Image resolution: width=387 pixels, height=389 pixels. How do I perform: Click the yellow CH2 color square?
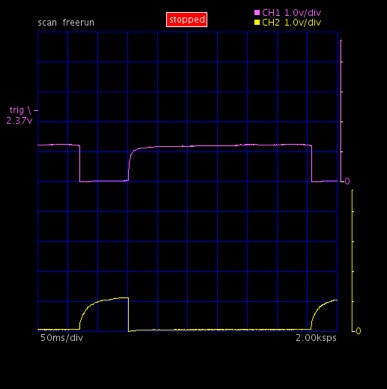[257, 23]
